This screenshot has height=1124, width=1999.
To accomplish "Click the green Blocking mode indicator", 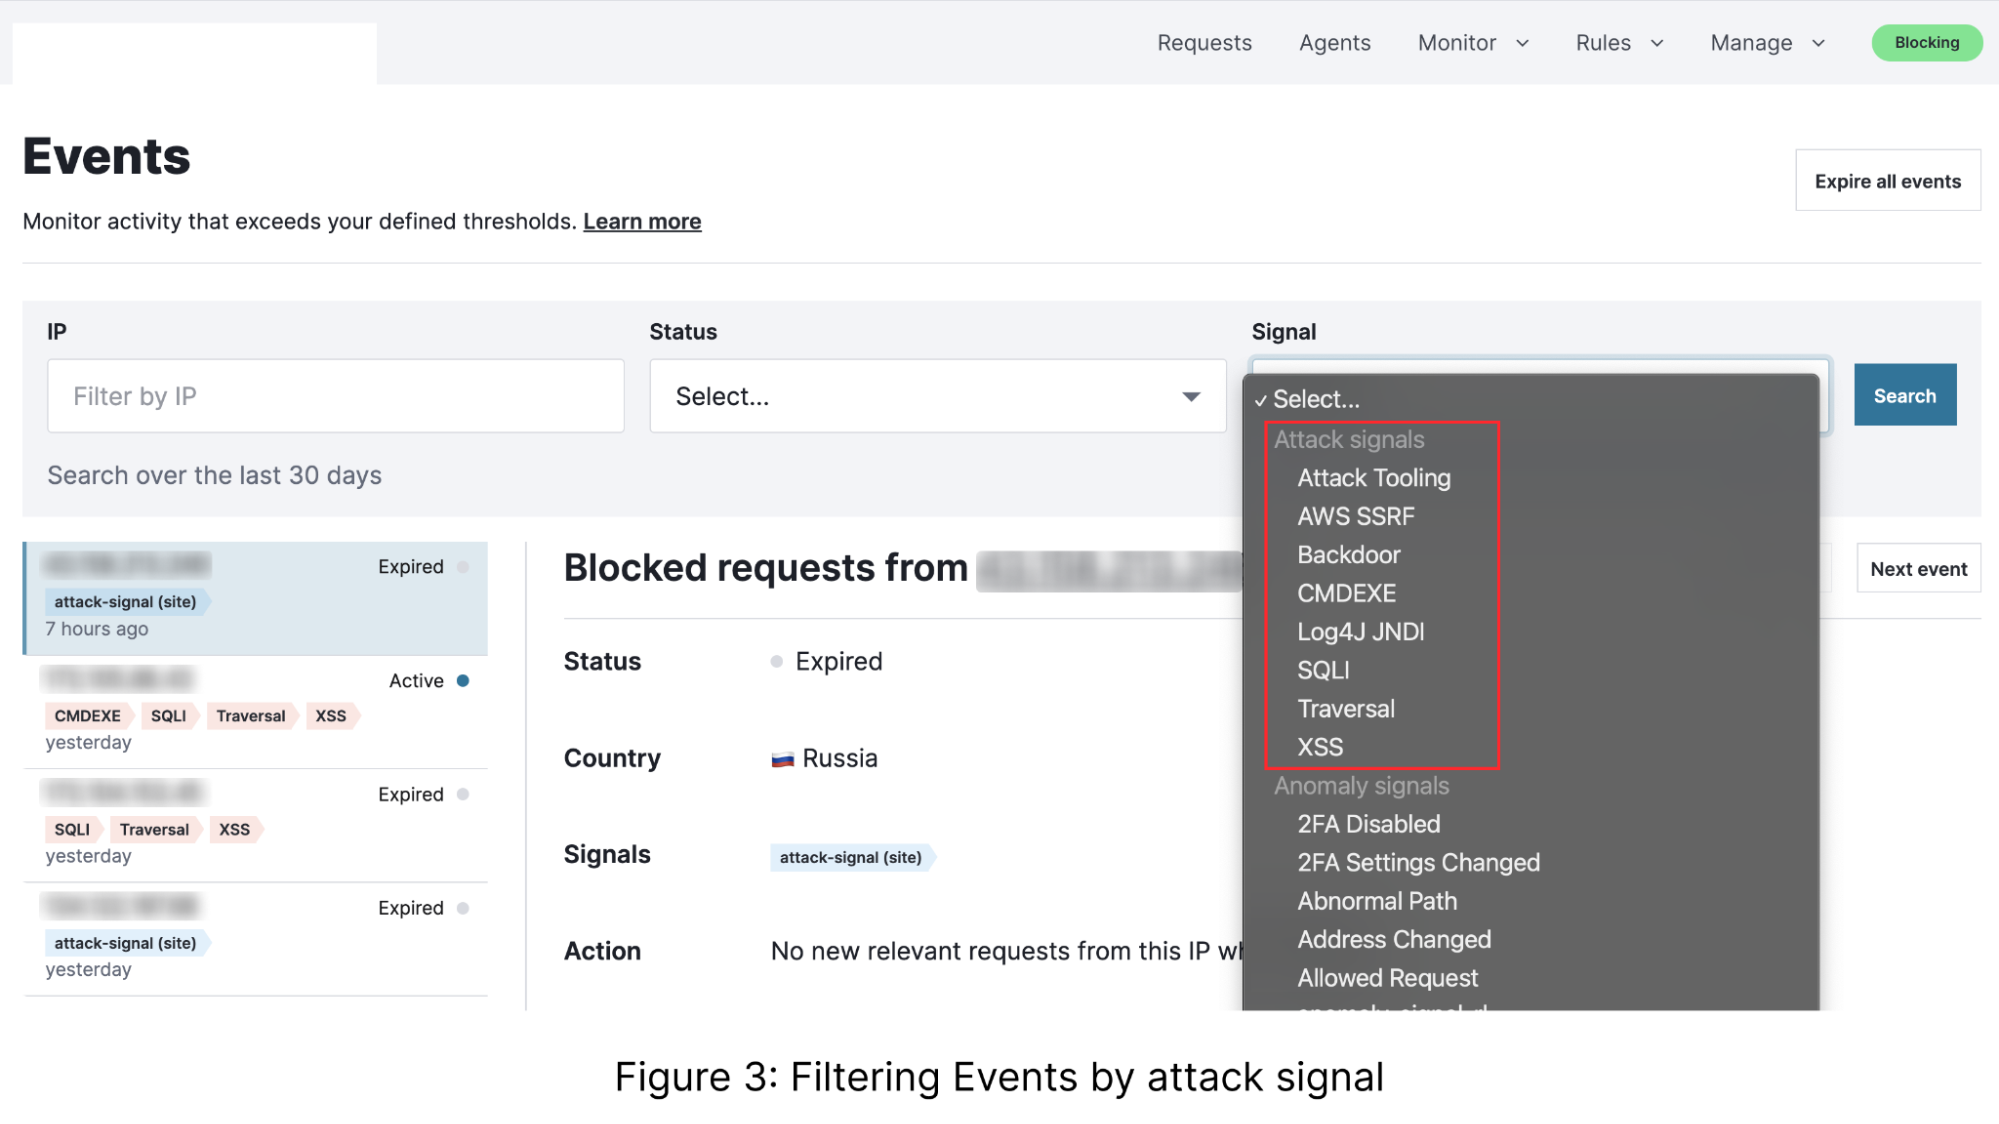I will tap(1925, 43).
